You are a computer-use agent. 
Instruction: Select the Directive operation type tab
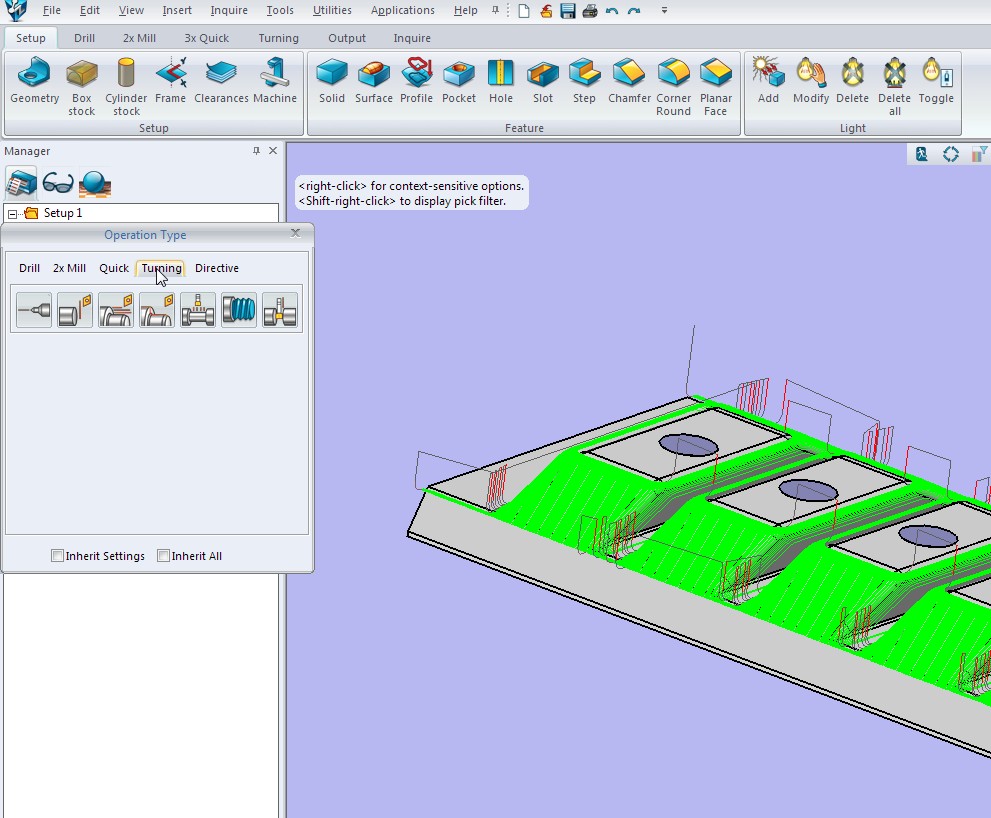216,268
